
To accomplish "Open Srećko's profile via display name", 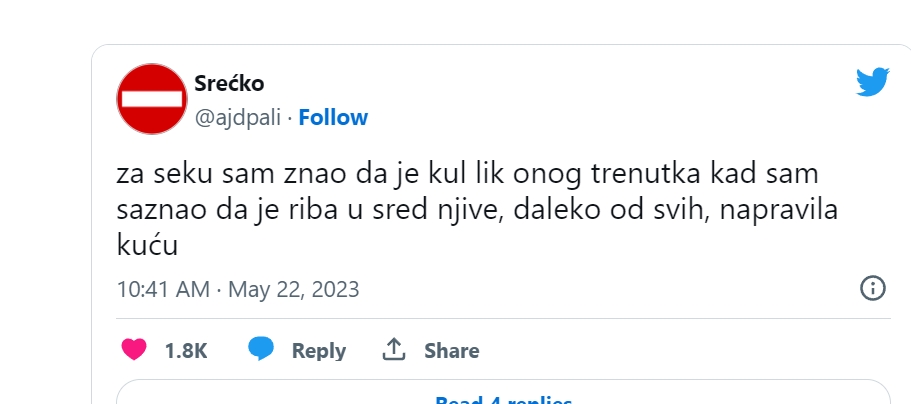I will tap(230, 82).
